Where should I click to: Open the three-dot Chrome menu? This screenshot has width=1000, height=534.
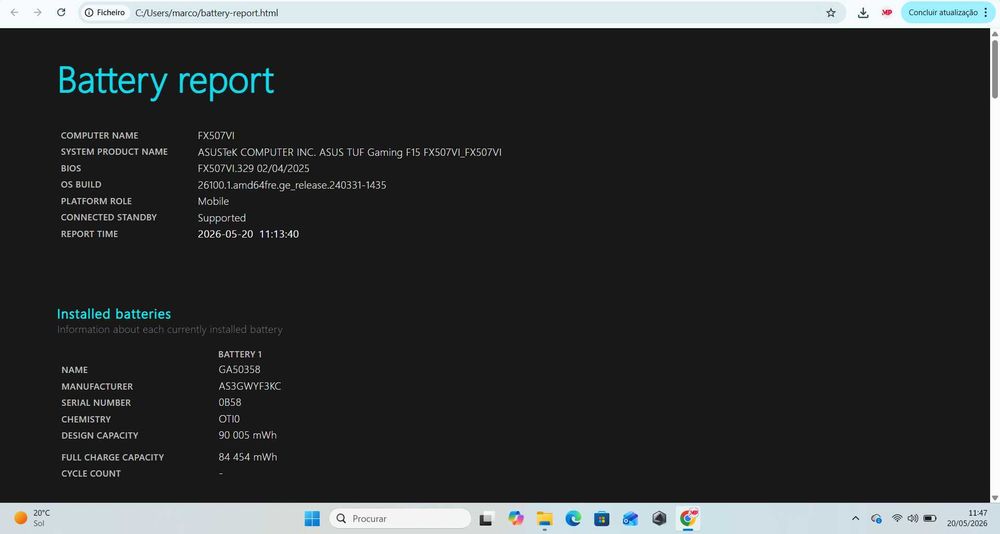pos(986,13)
